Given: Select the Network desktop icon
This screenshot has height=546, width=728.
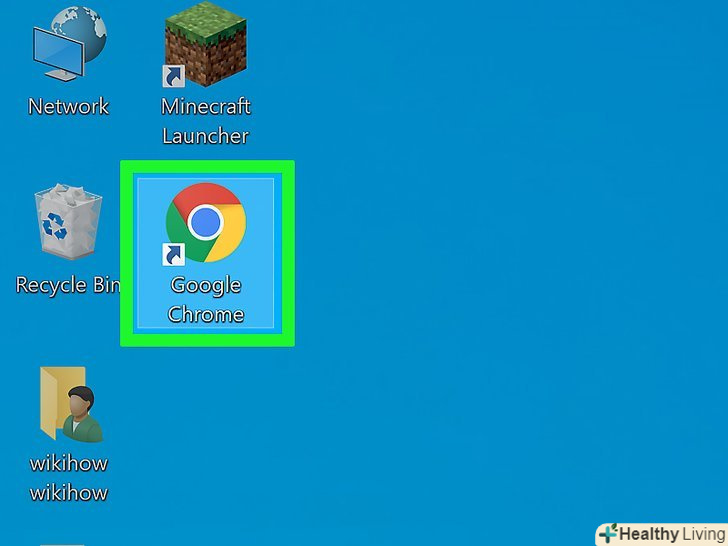Looking at the screenshot, I should coord(69,44).
